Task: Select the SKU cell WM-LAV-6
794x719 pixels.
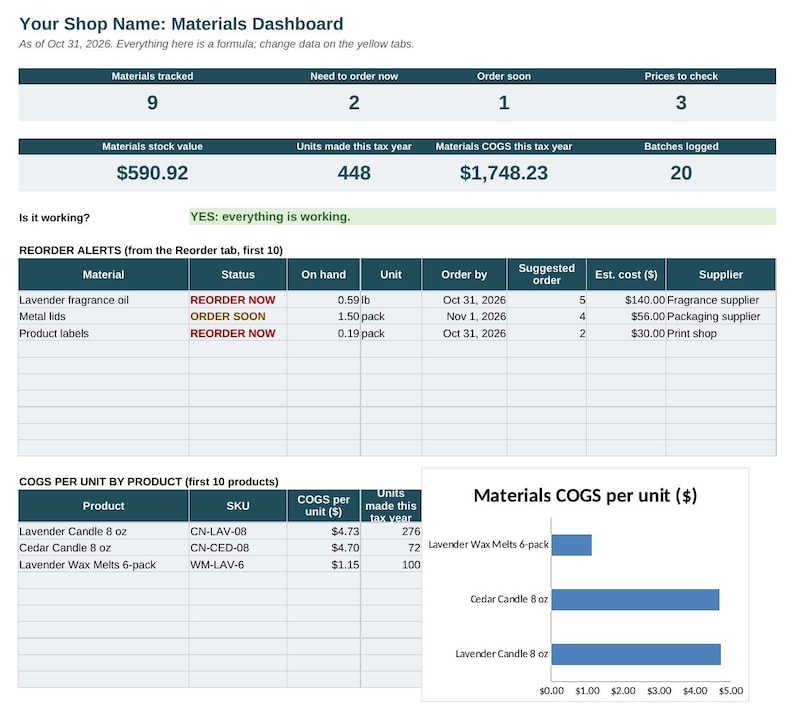Action: [238, 565]
